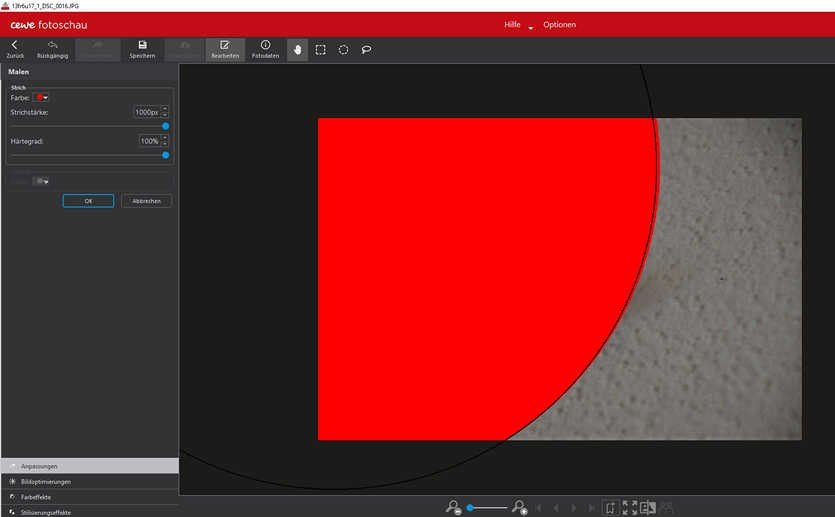The image size is (835, 517).
Task: Undo with the Rückgängig button
Action: point(52,49)
